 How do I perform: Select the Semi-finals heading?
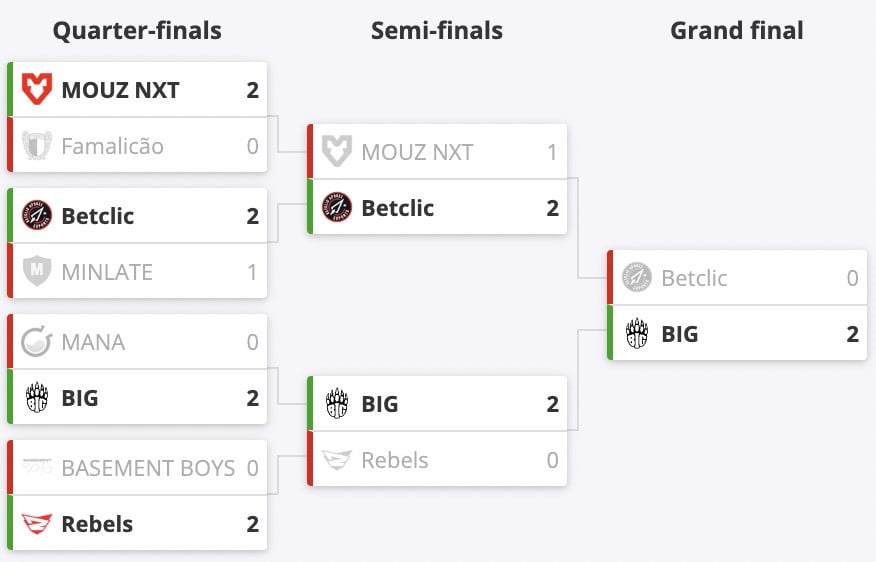tap(437, 31)
